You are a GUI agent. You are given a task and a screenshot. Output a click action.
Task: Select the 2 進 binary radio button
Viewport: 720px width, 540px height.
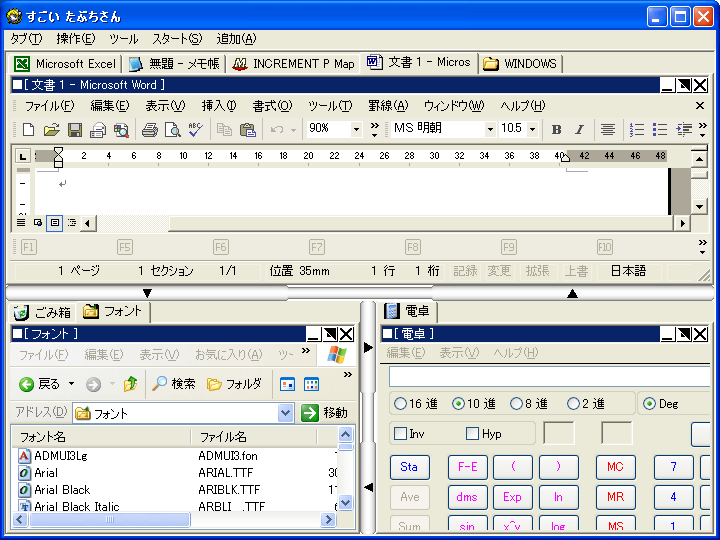(573, 404)
